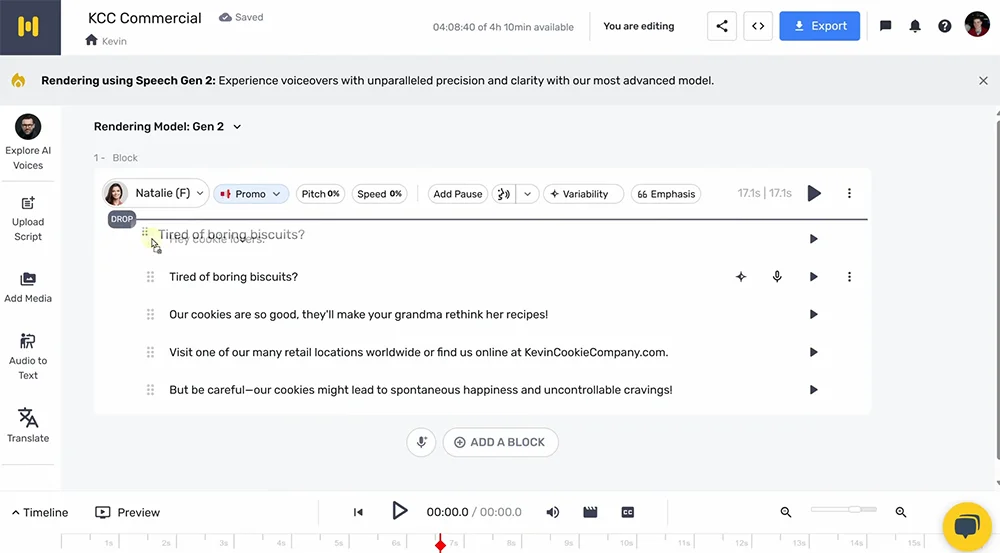Click the Export button

[x=819, y=26]
